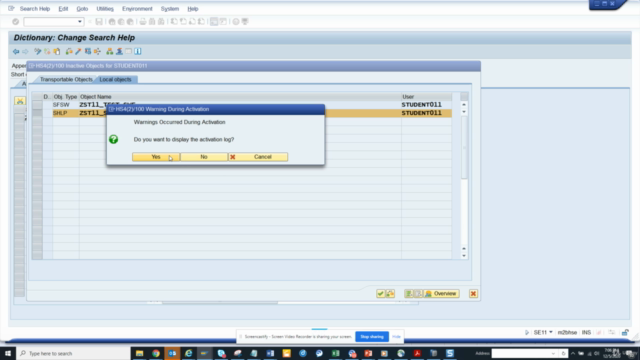Click the Display/Change toggle icon
640x360 pixels.
(38, 51)
